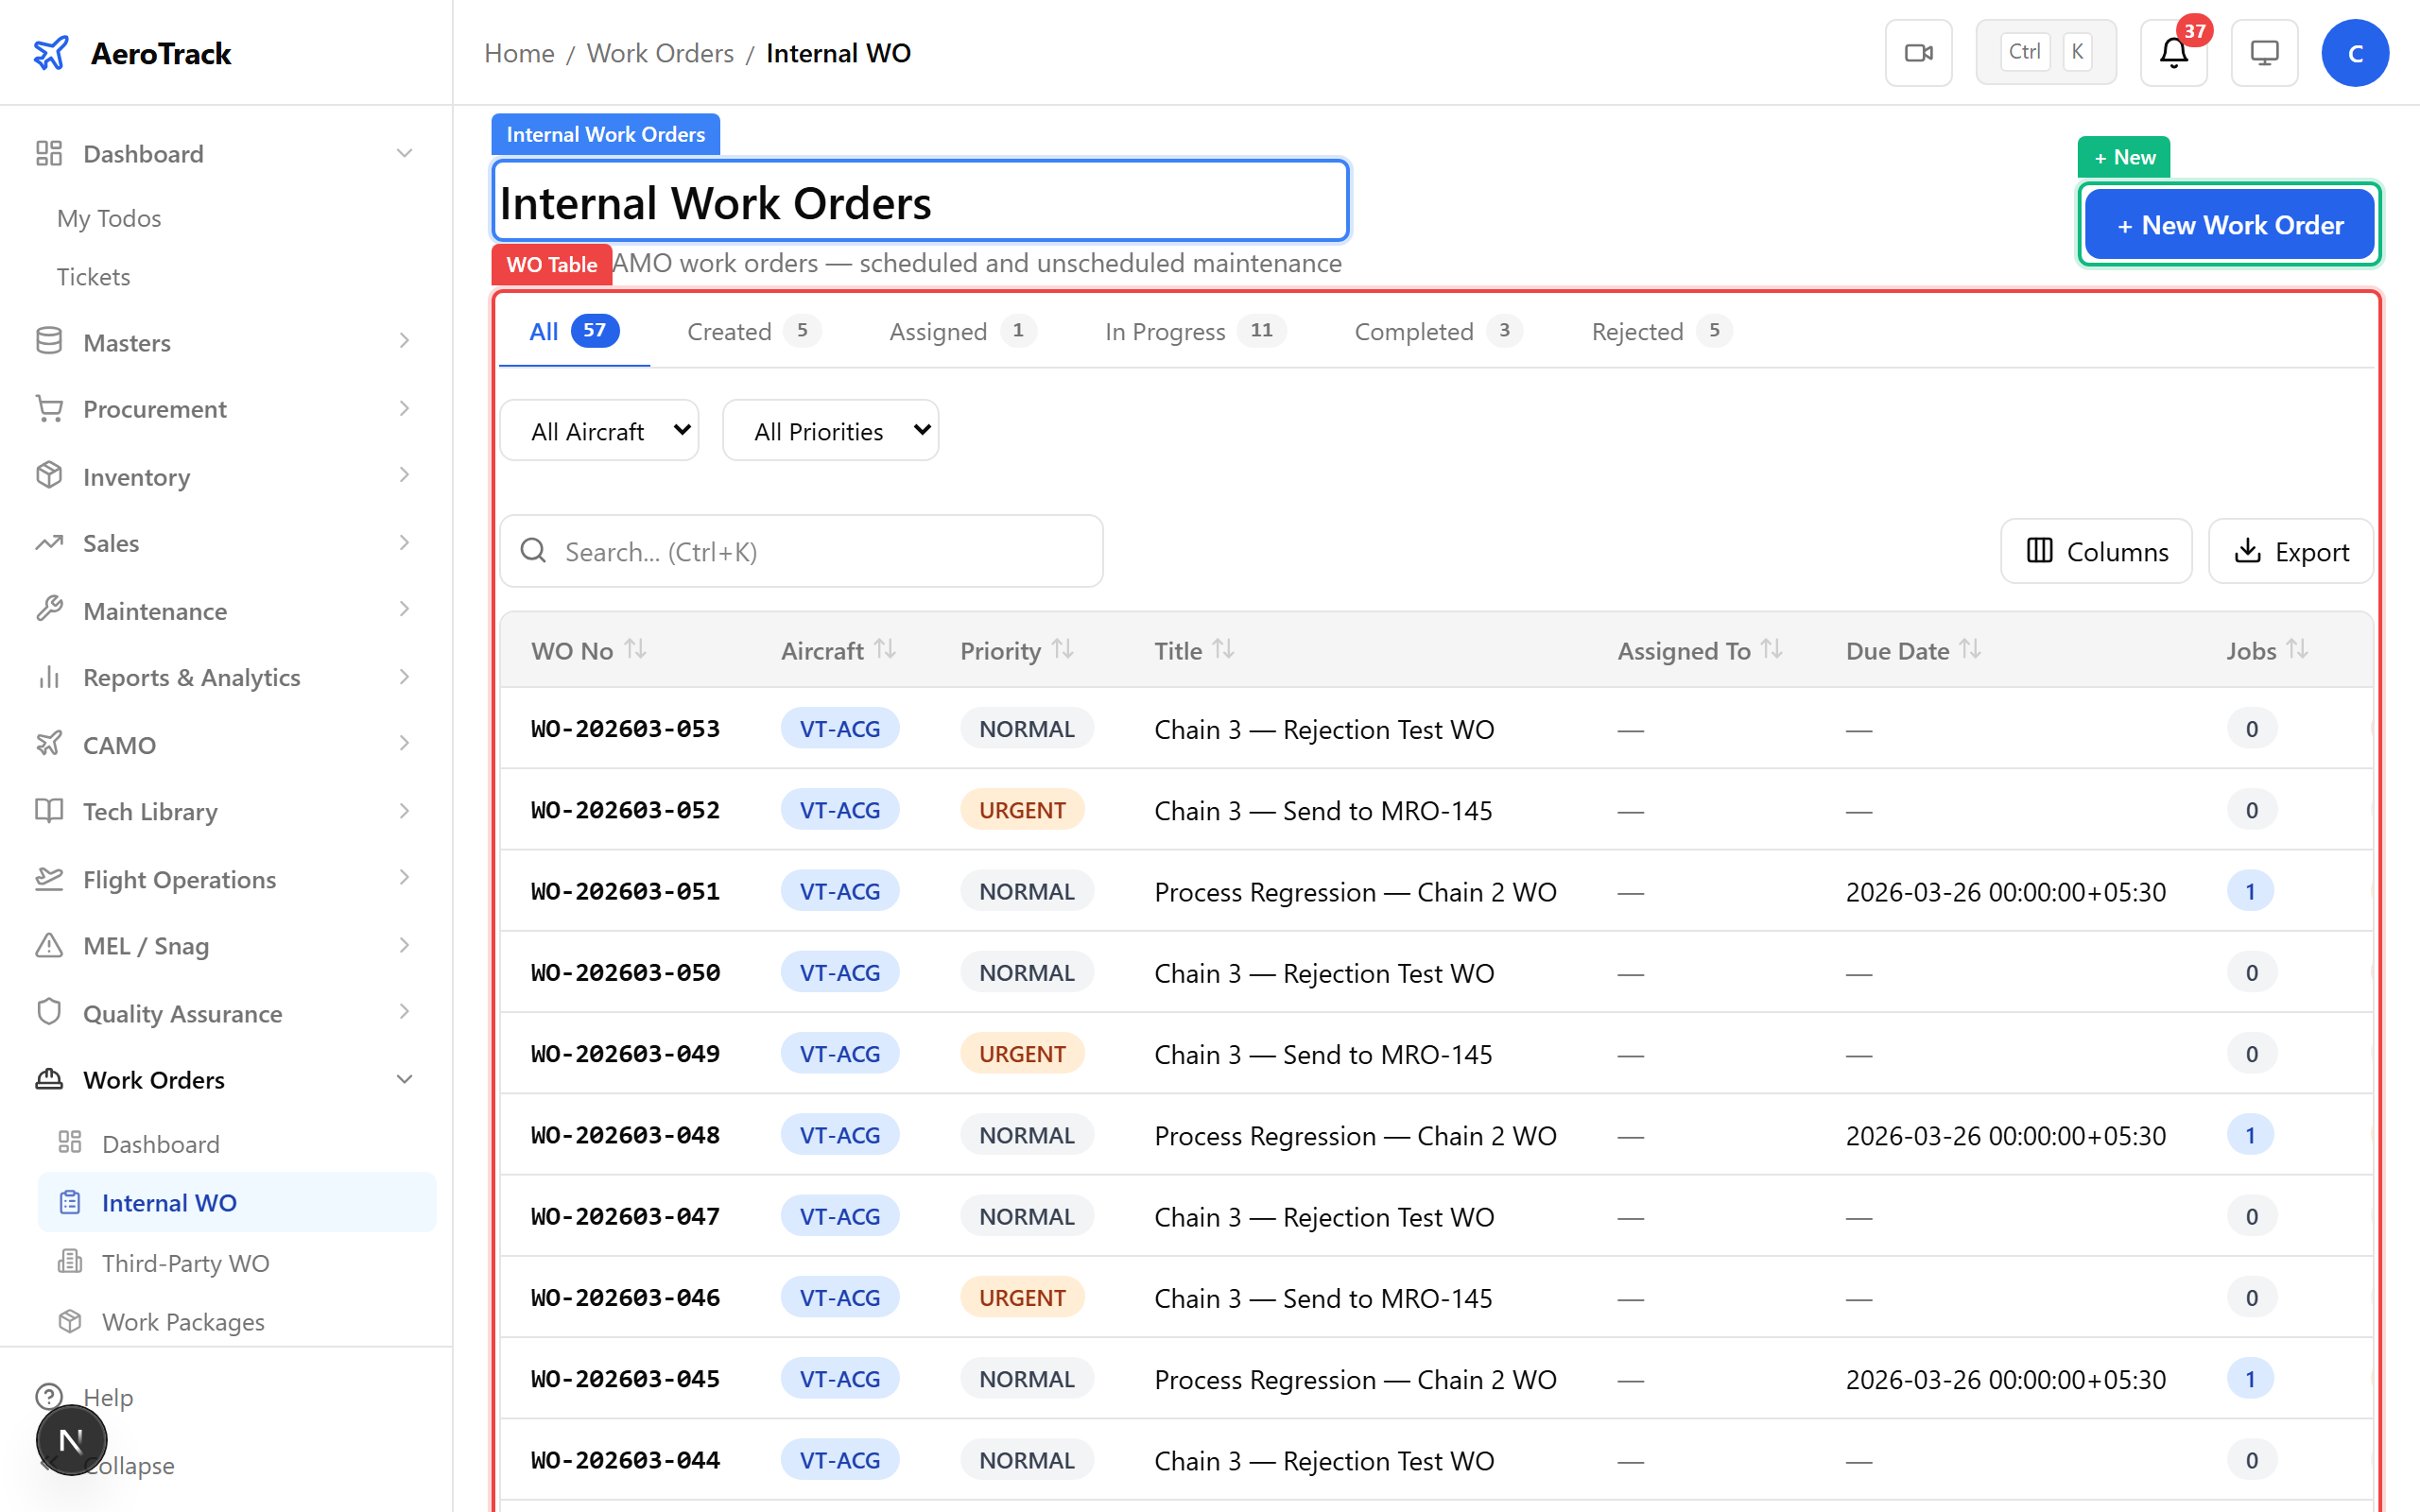Sort by WO No column arrows
This screenshot has width=2420, height=1512.
click(636, 650)
